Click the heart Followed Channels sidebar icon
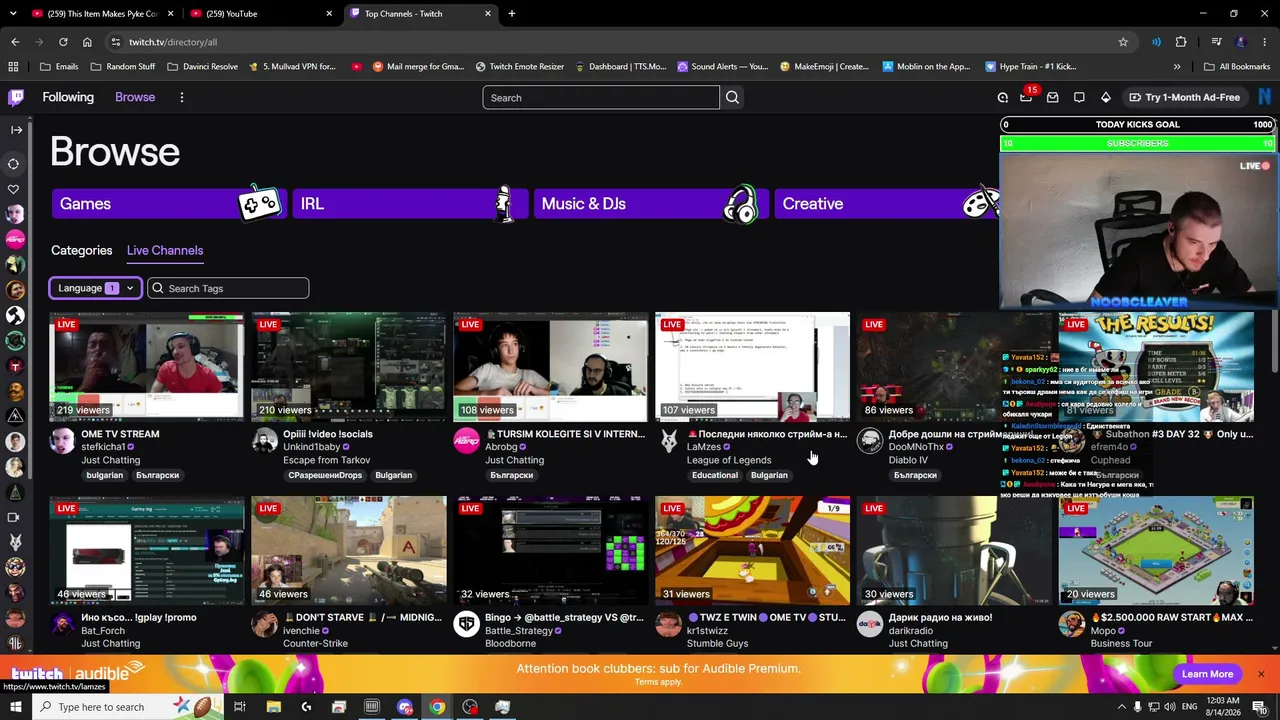 (14, 189)
